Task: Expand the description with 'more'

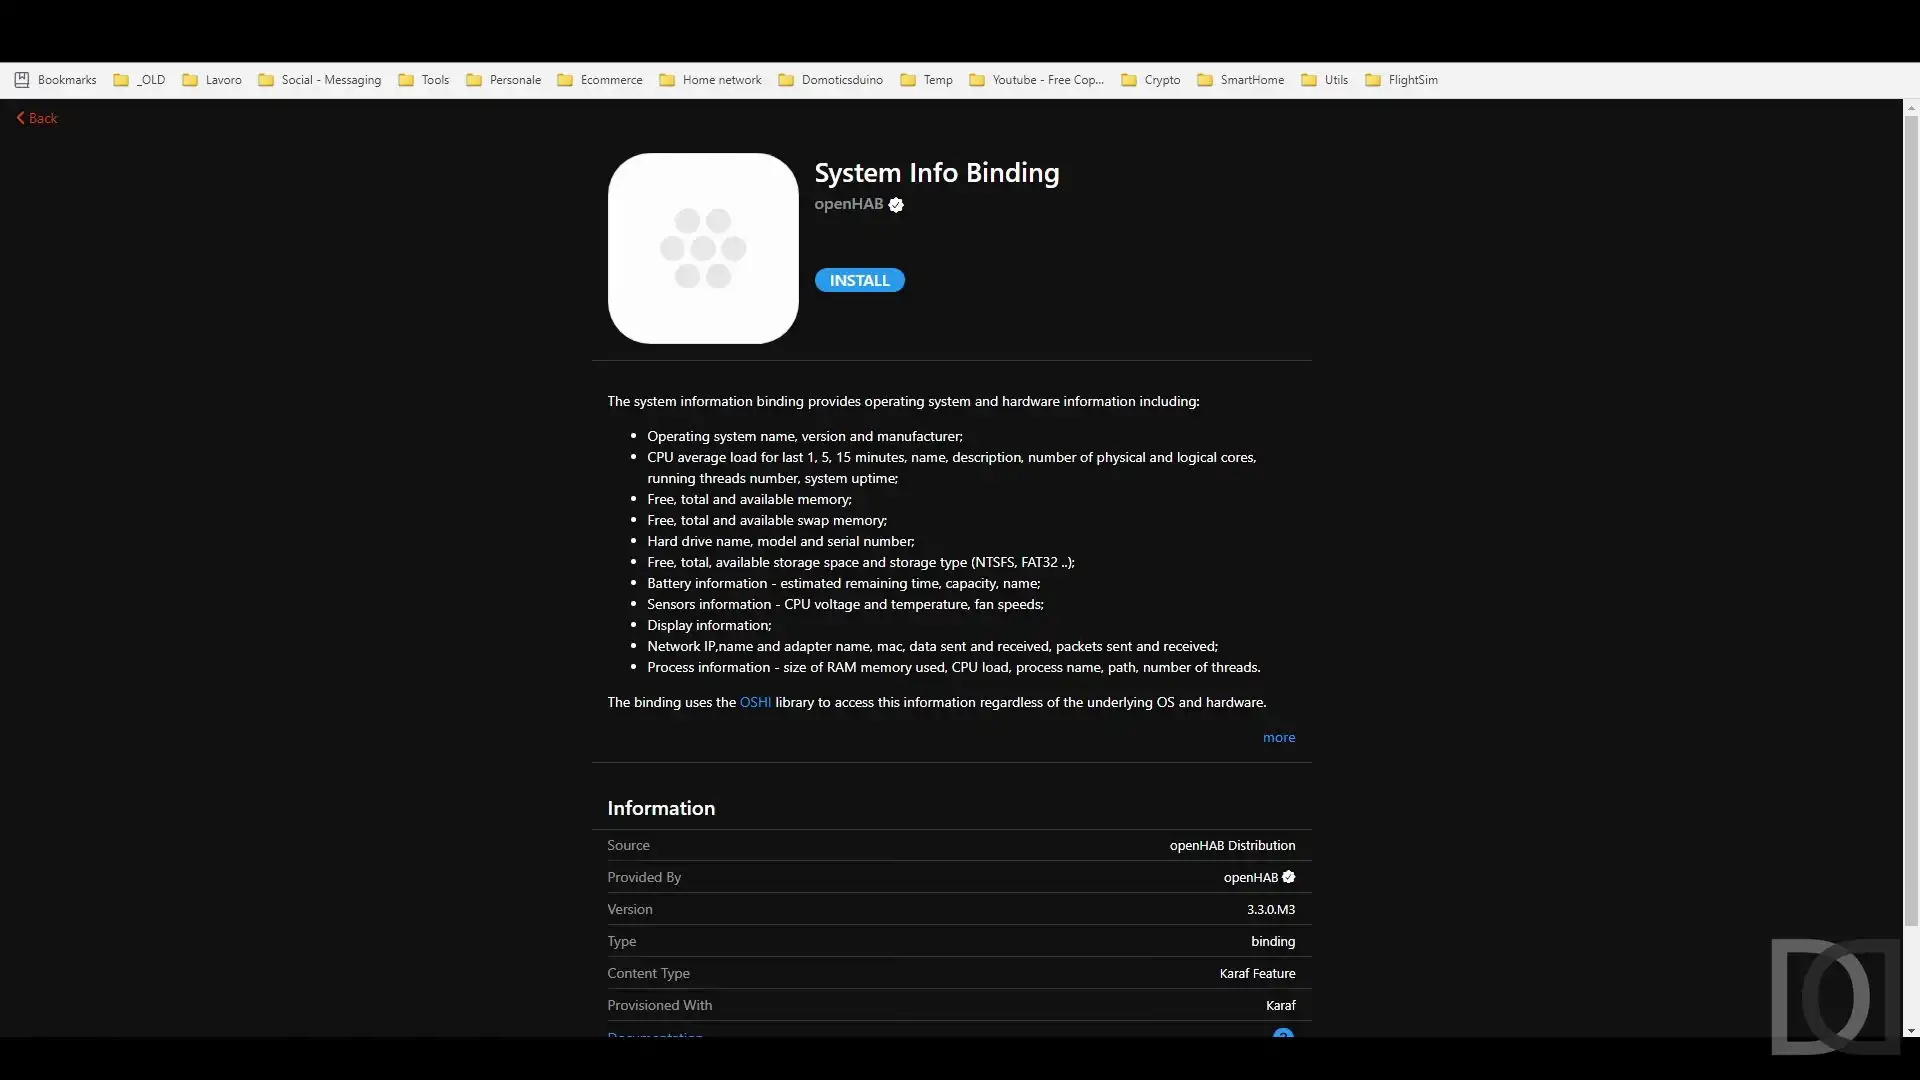Action: point(1278,737)
